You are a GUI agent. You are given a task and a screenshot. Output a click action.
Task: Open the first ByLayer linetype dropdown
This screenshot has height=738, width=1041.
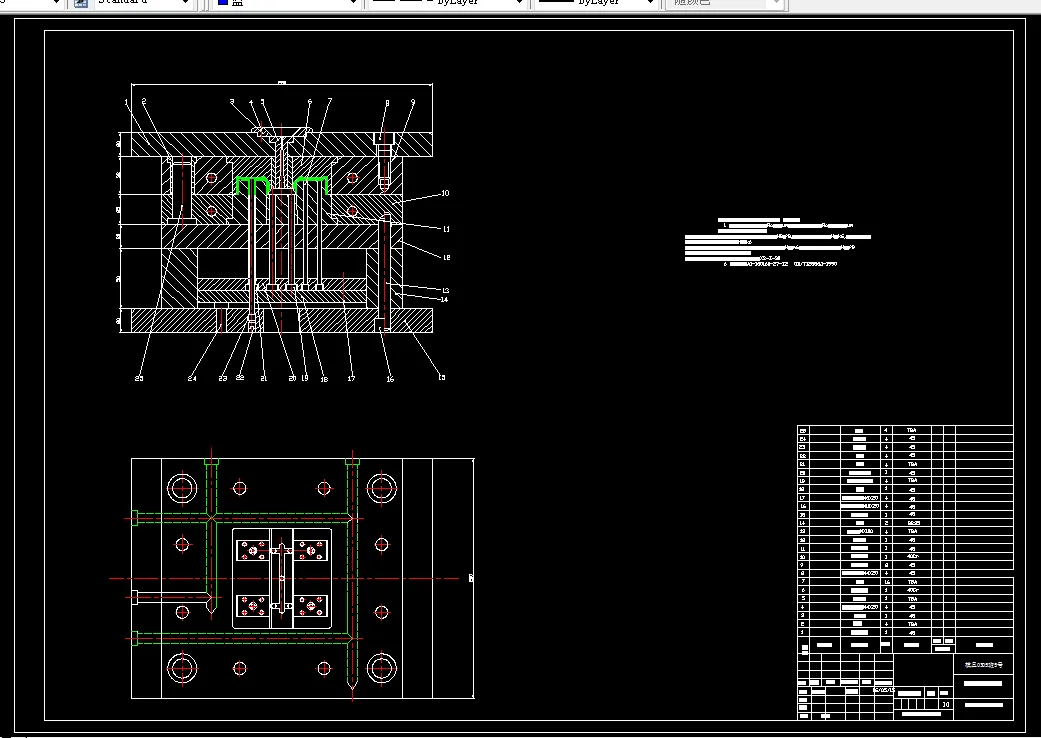519,3
